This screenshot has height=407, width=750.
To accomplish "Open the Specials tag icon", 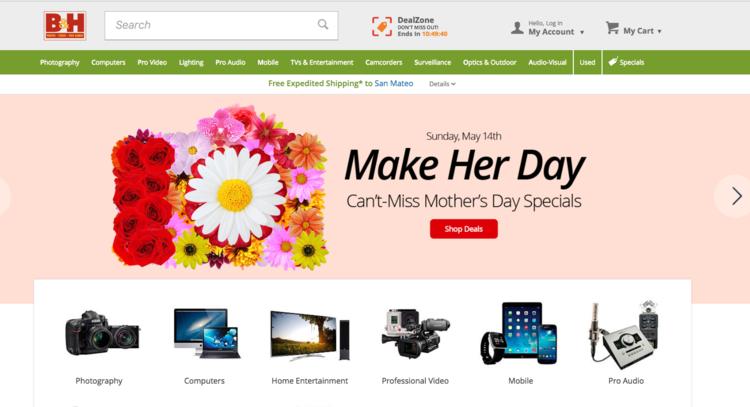I will pos(613,62).
